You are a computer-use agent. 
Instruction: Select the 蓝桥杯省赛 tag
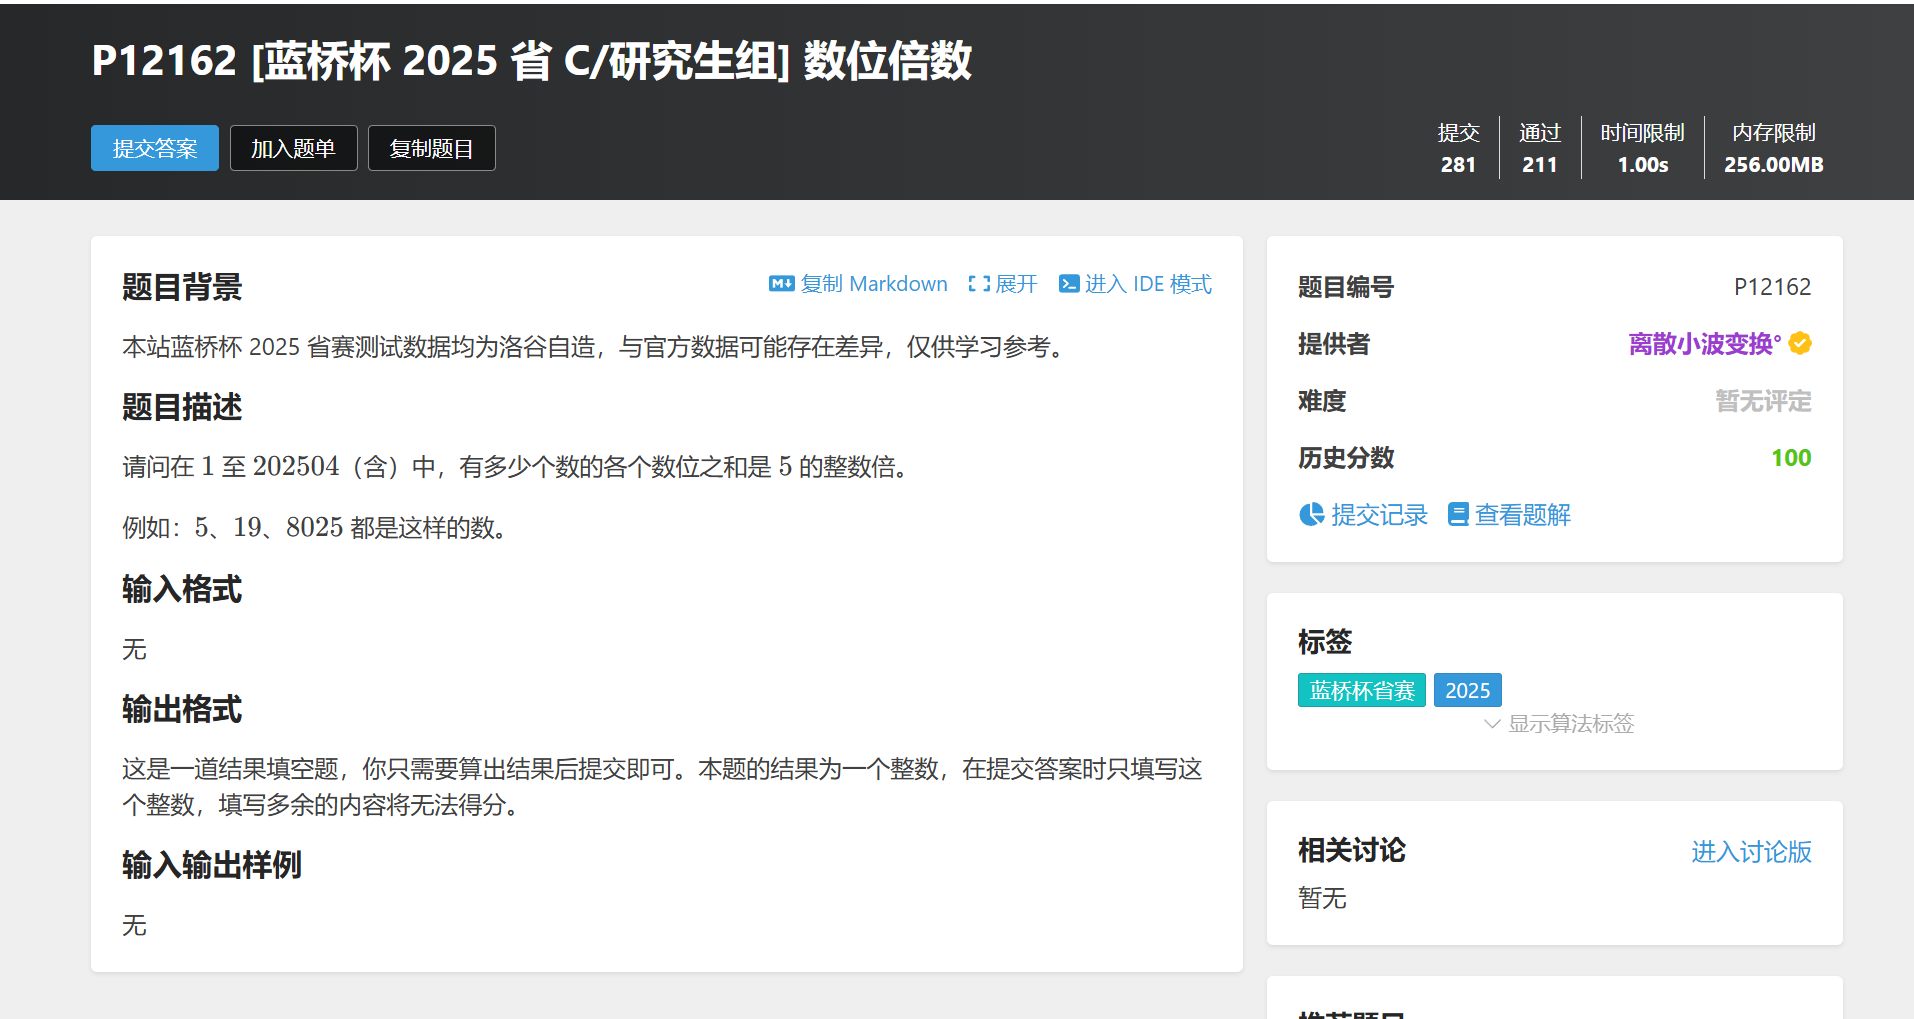click(x=1362, y=690)
